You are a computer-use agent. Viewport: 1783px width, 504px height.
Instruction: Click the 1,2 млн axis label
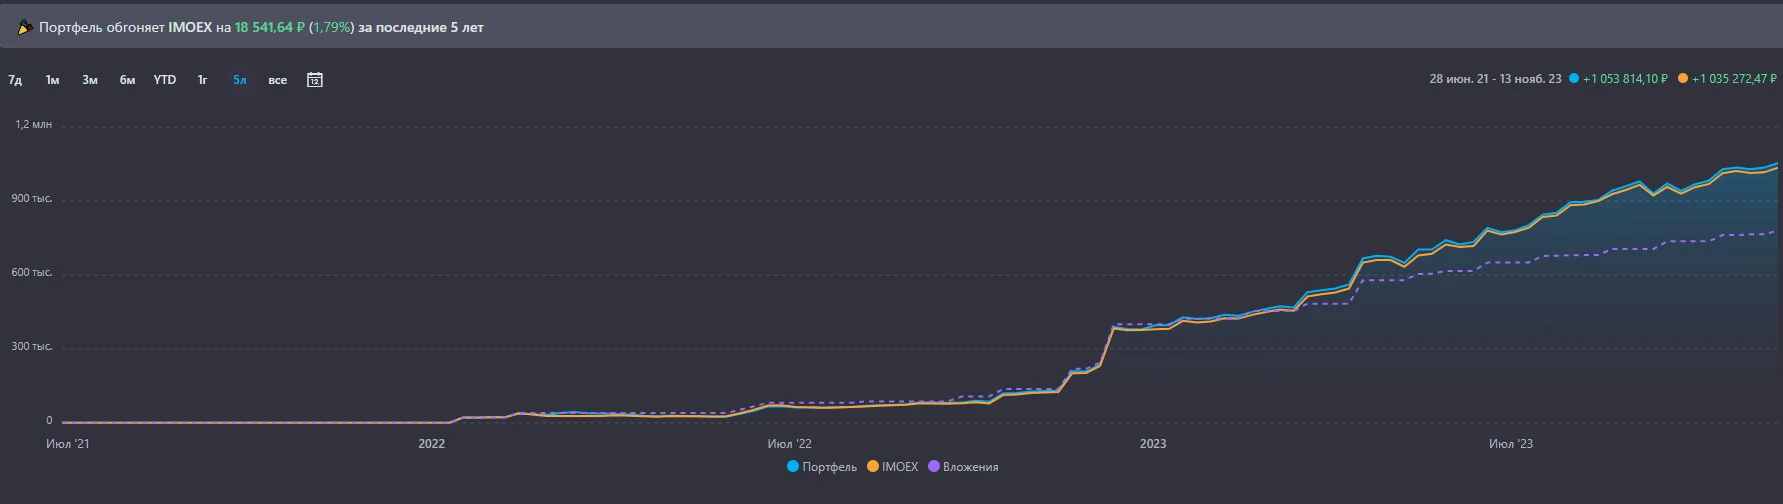click(x=34, y=125)
